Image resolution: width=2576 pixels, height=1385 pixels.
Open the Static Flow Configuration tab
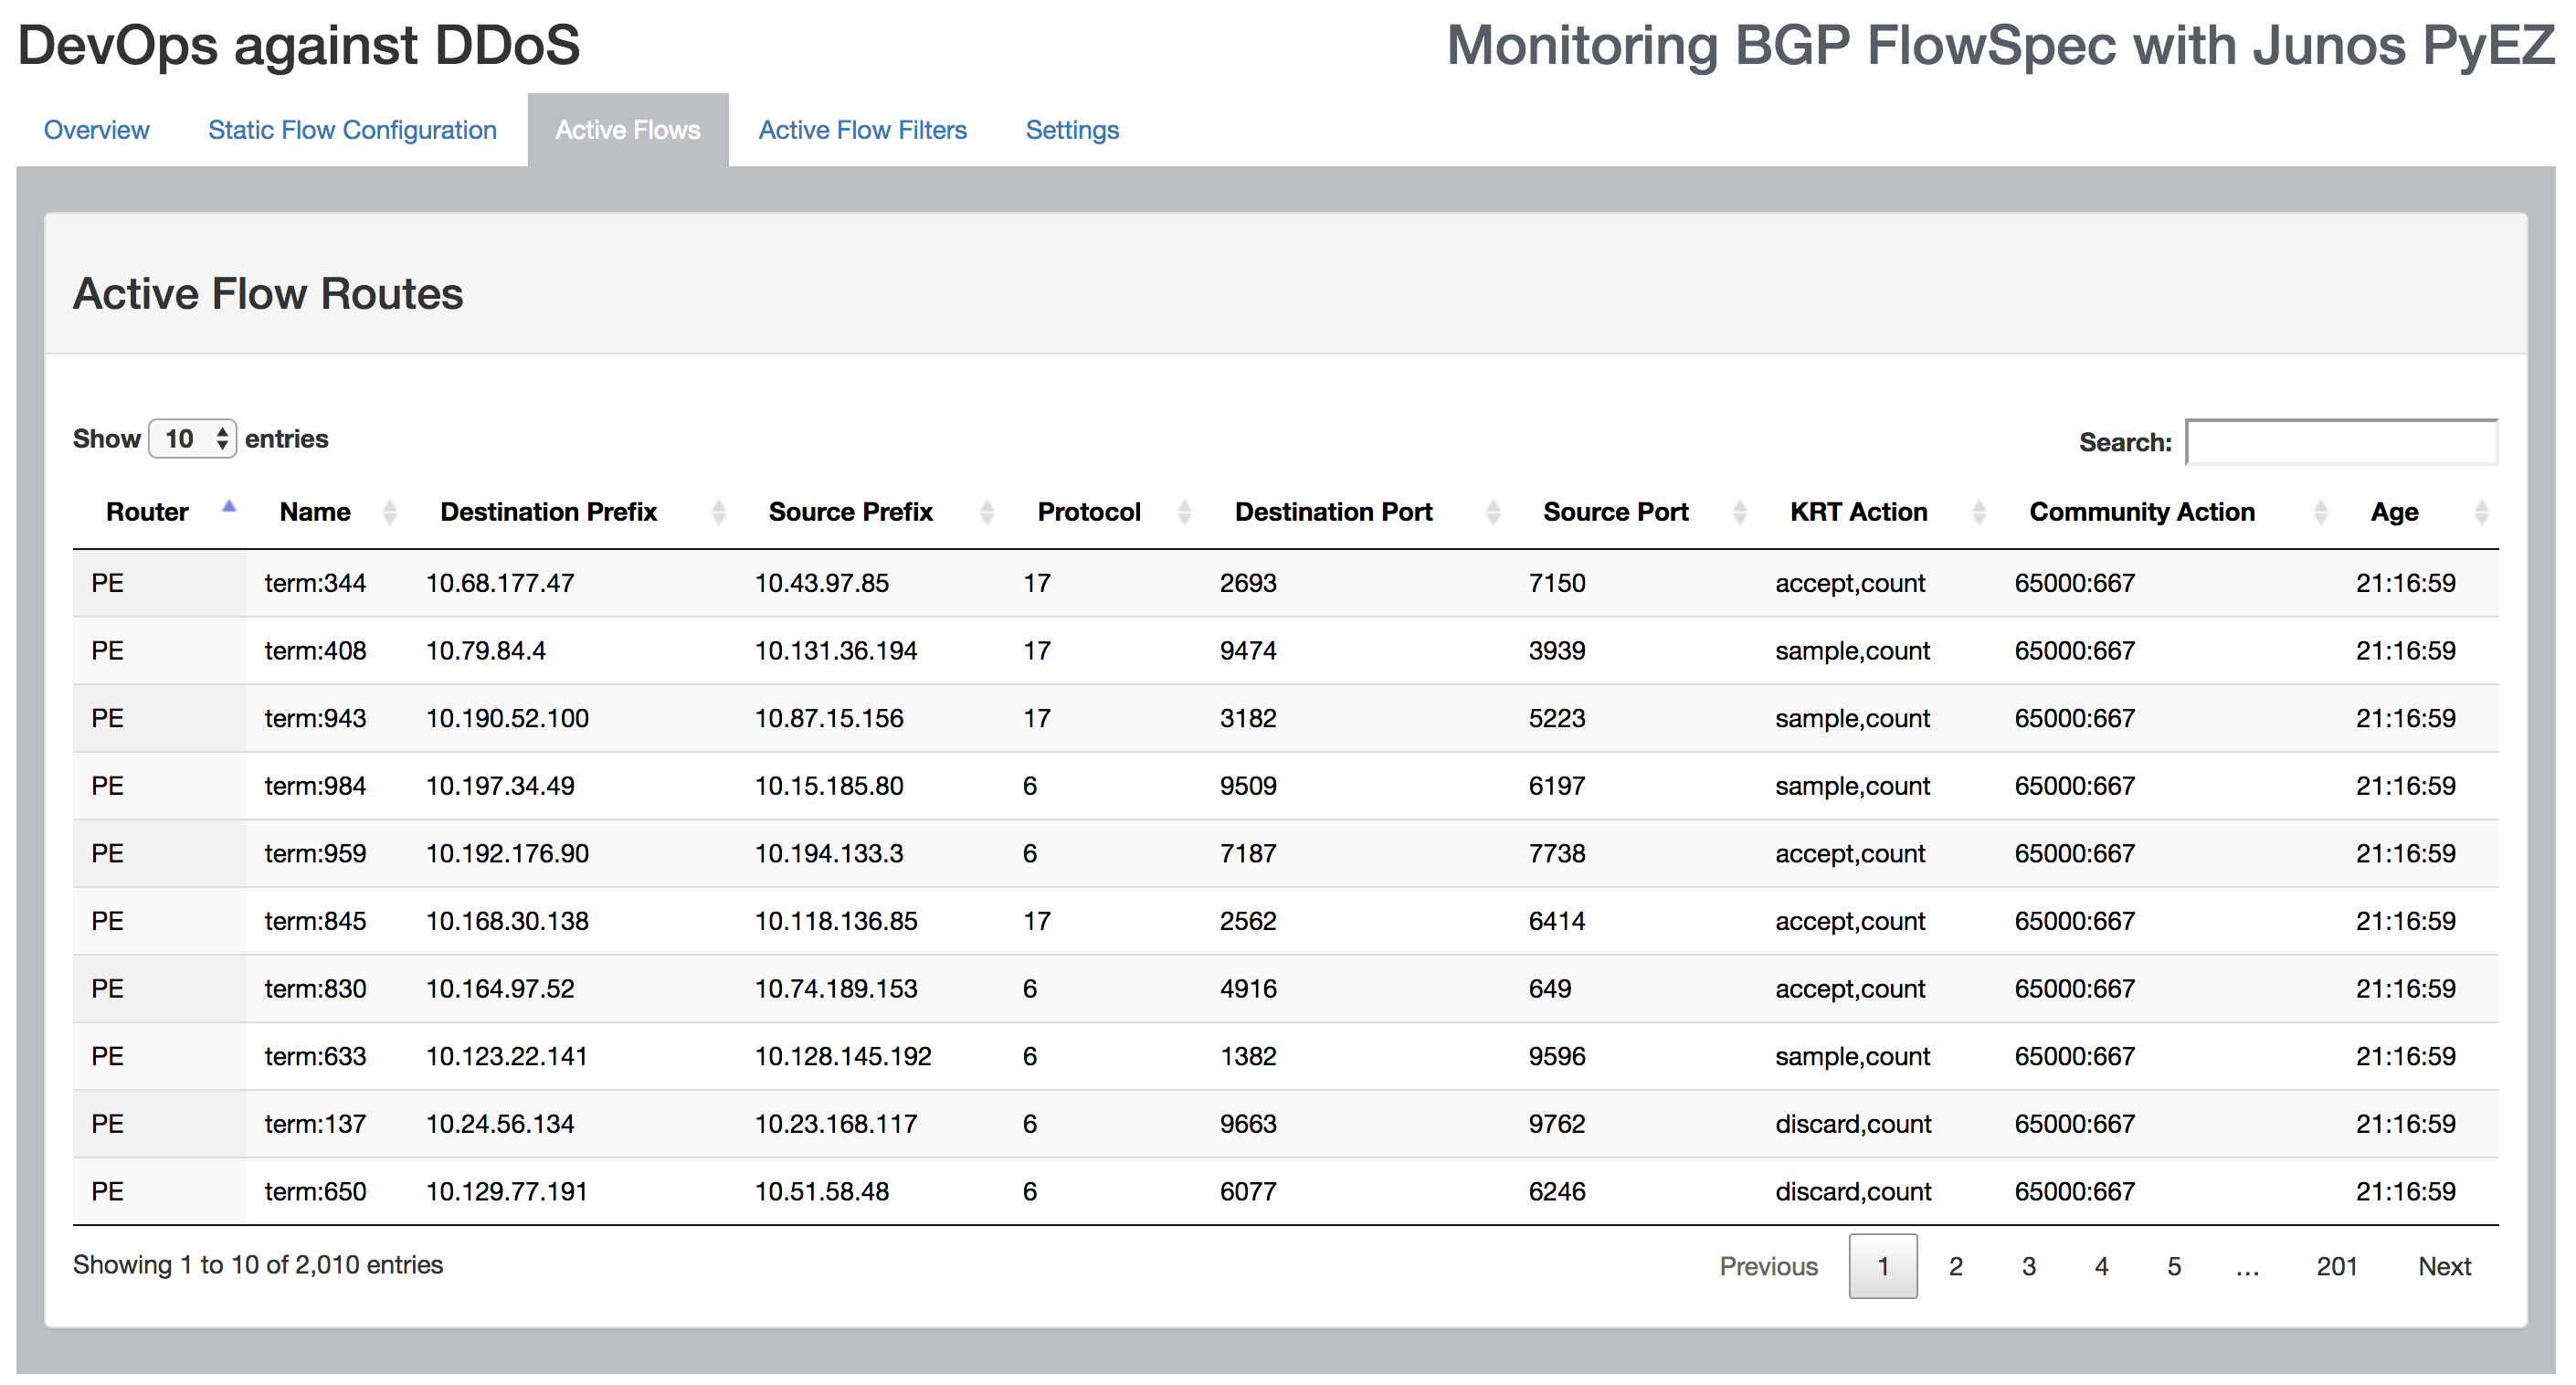[352, 130]
